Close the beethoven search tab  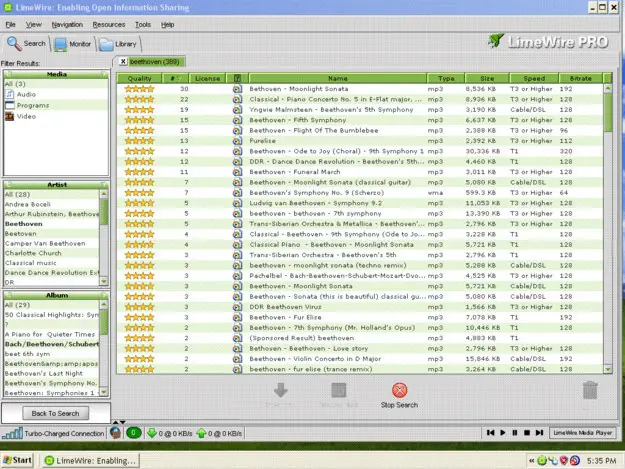point(123,61)
